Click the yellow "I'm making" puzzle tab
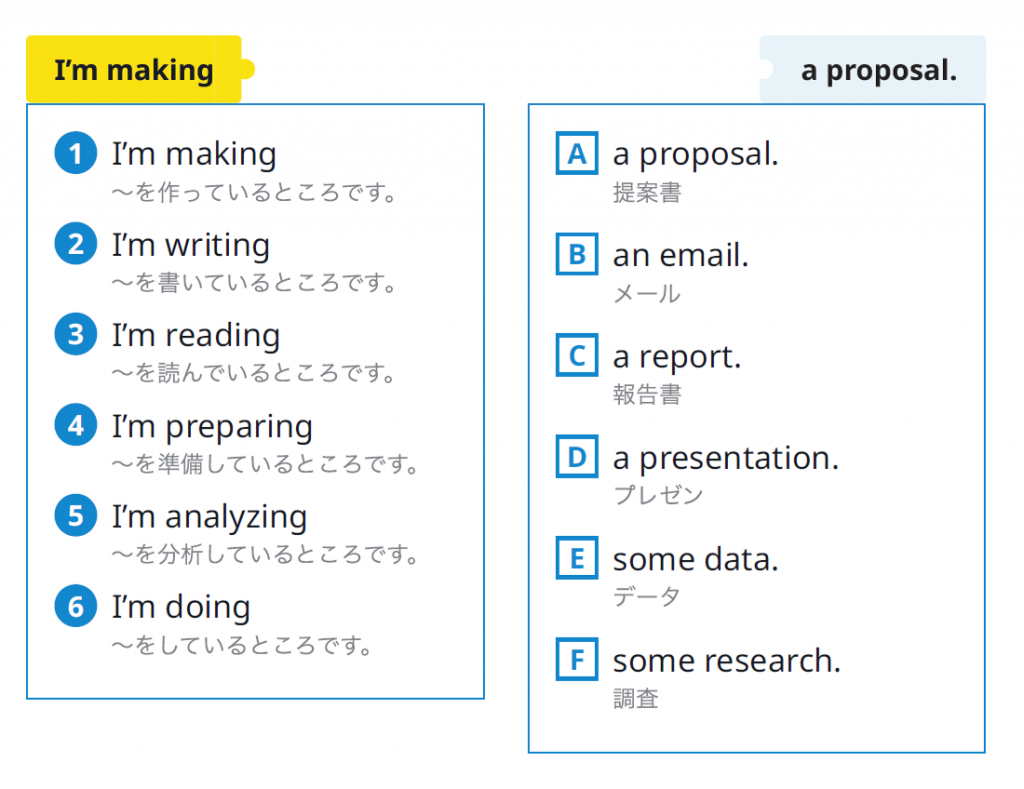Image resolution: width=1024 pixels, height=789 pixels. coord(134,70)
